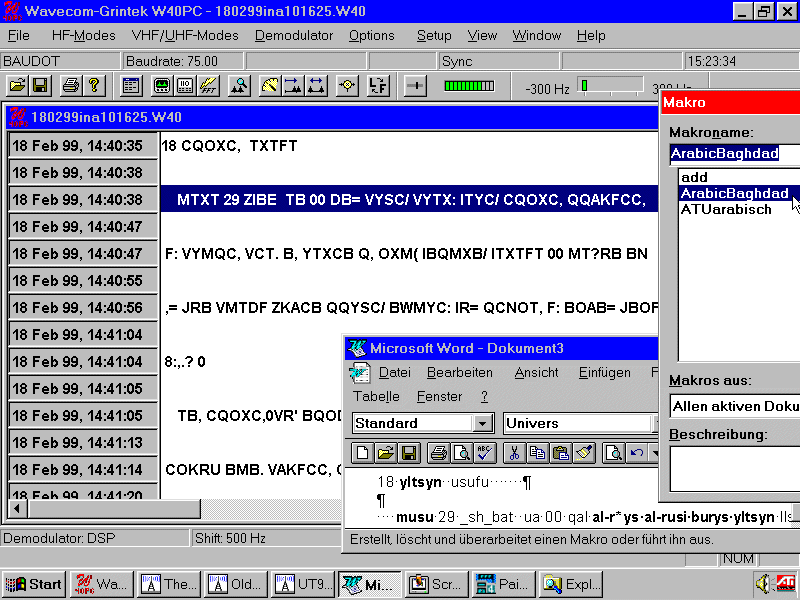Click the scissors cut icon in Word

click(x=513, y=453)
